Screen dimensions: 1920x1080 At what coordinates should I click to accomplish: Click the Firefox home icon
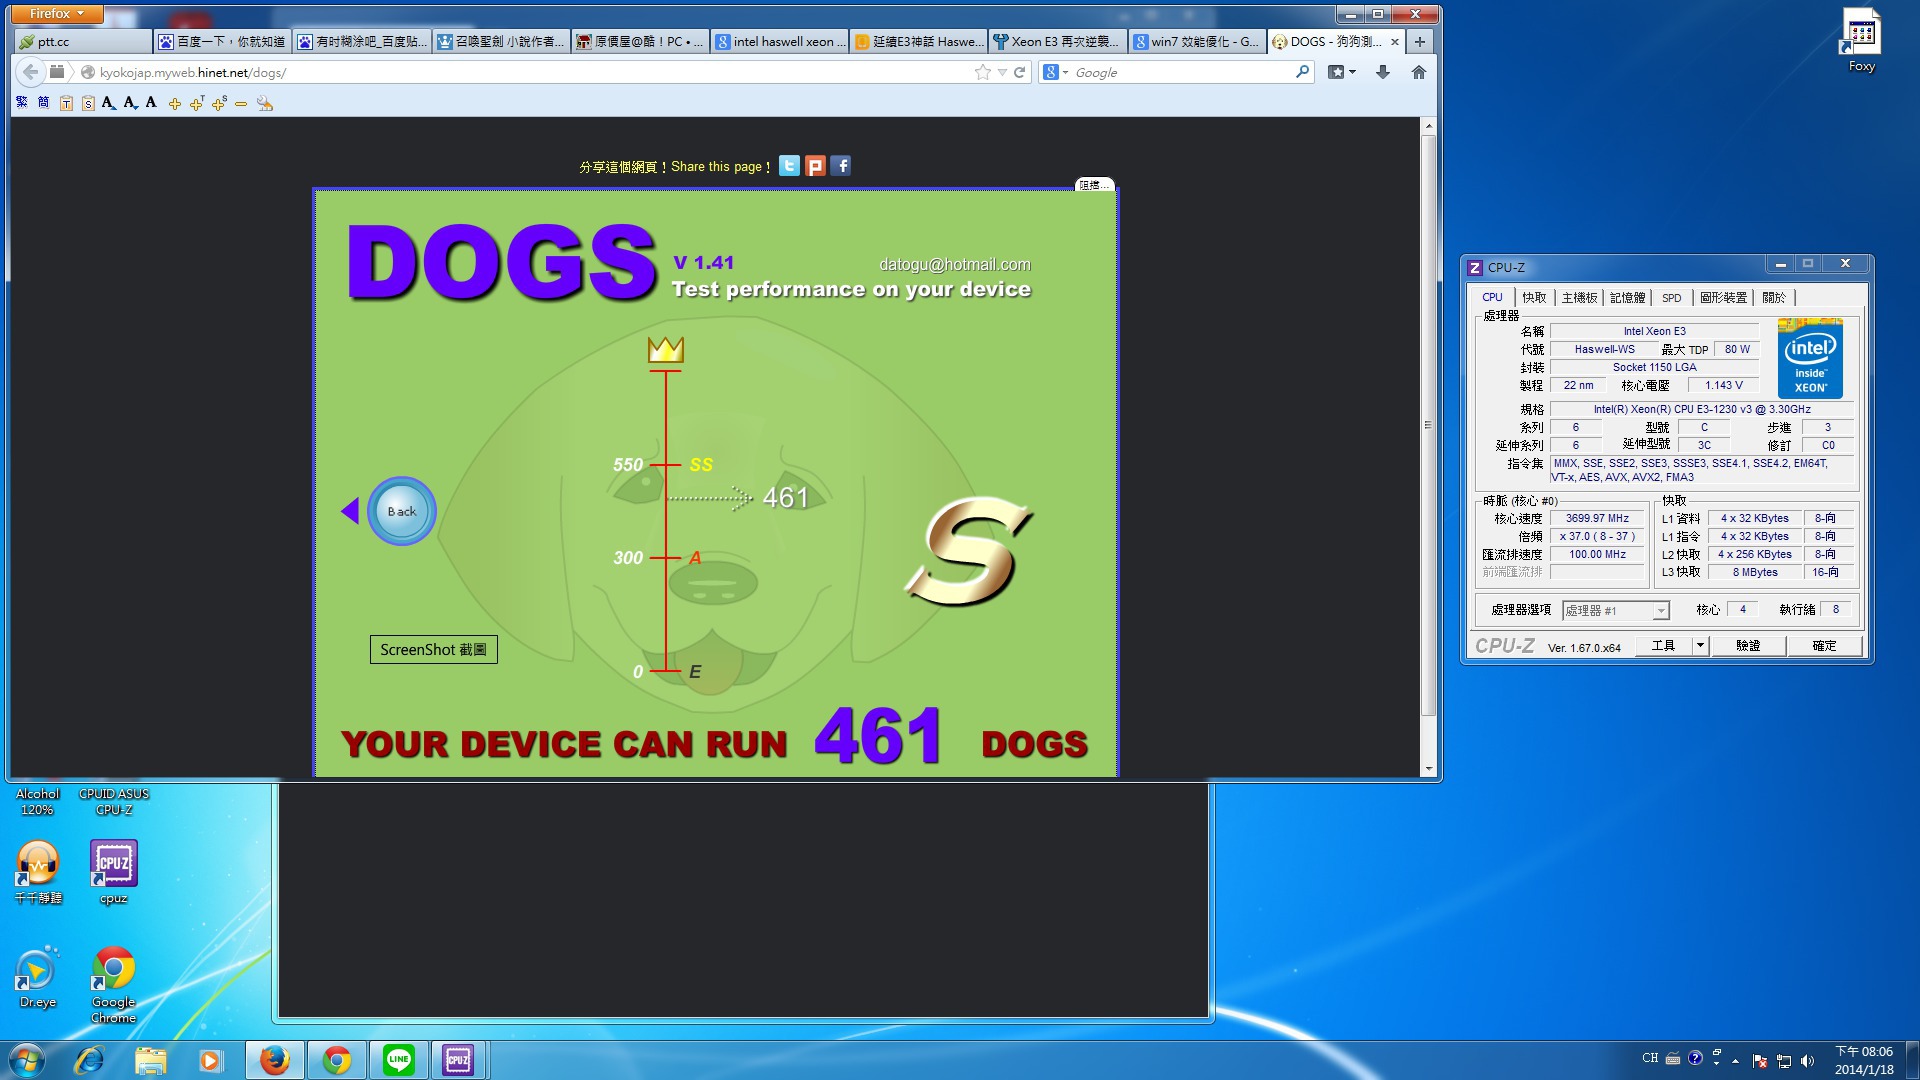1418,72
